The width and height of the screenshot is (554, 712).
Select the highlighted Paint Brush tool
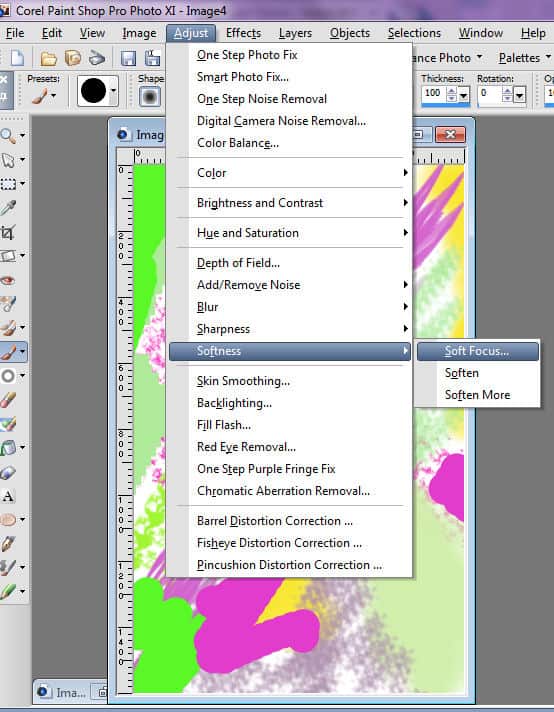click(8, 352)
